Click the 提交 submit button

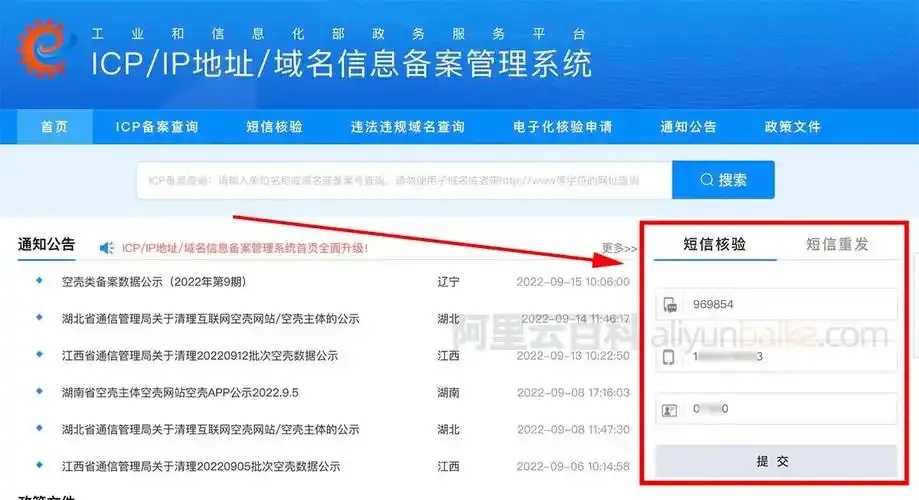coord(775,461)
